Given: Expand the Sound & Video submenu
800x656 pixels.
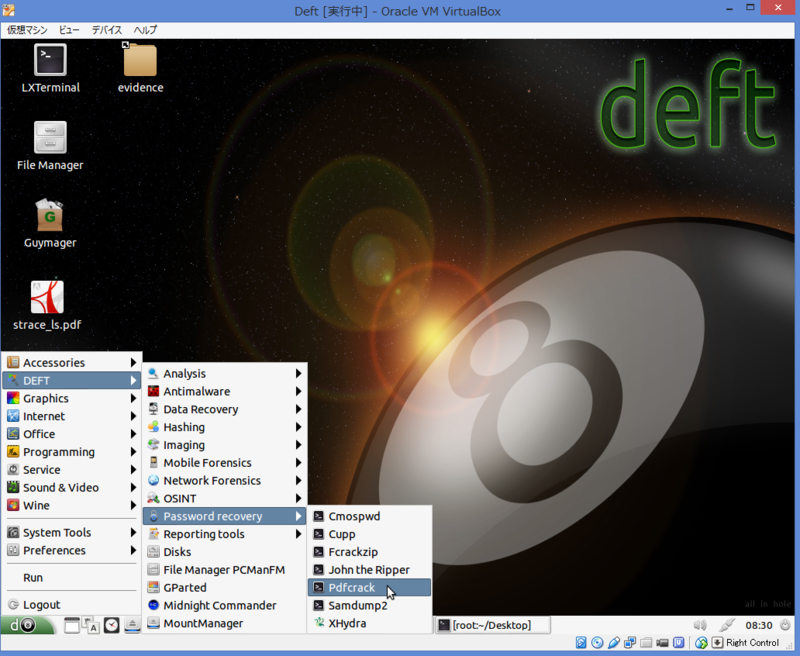Looking at the screenshot, I should pyautogui.click(x=71, y=488).
